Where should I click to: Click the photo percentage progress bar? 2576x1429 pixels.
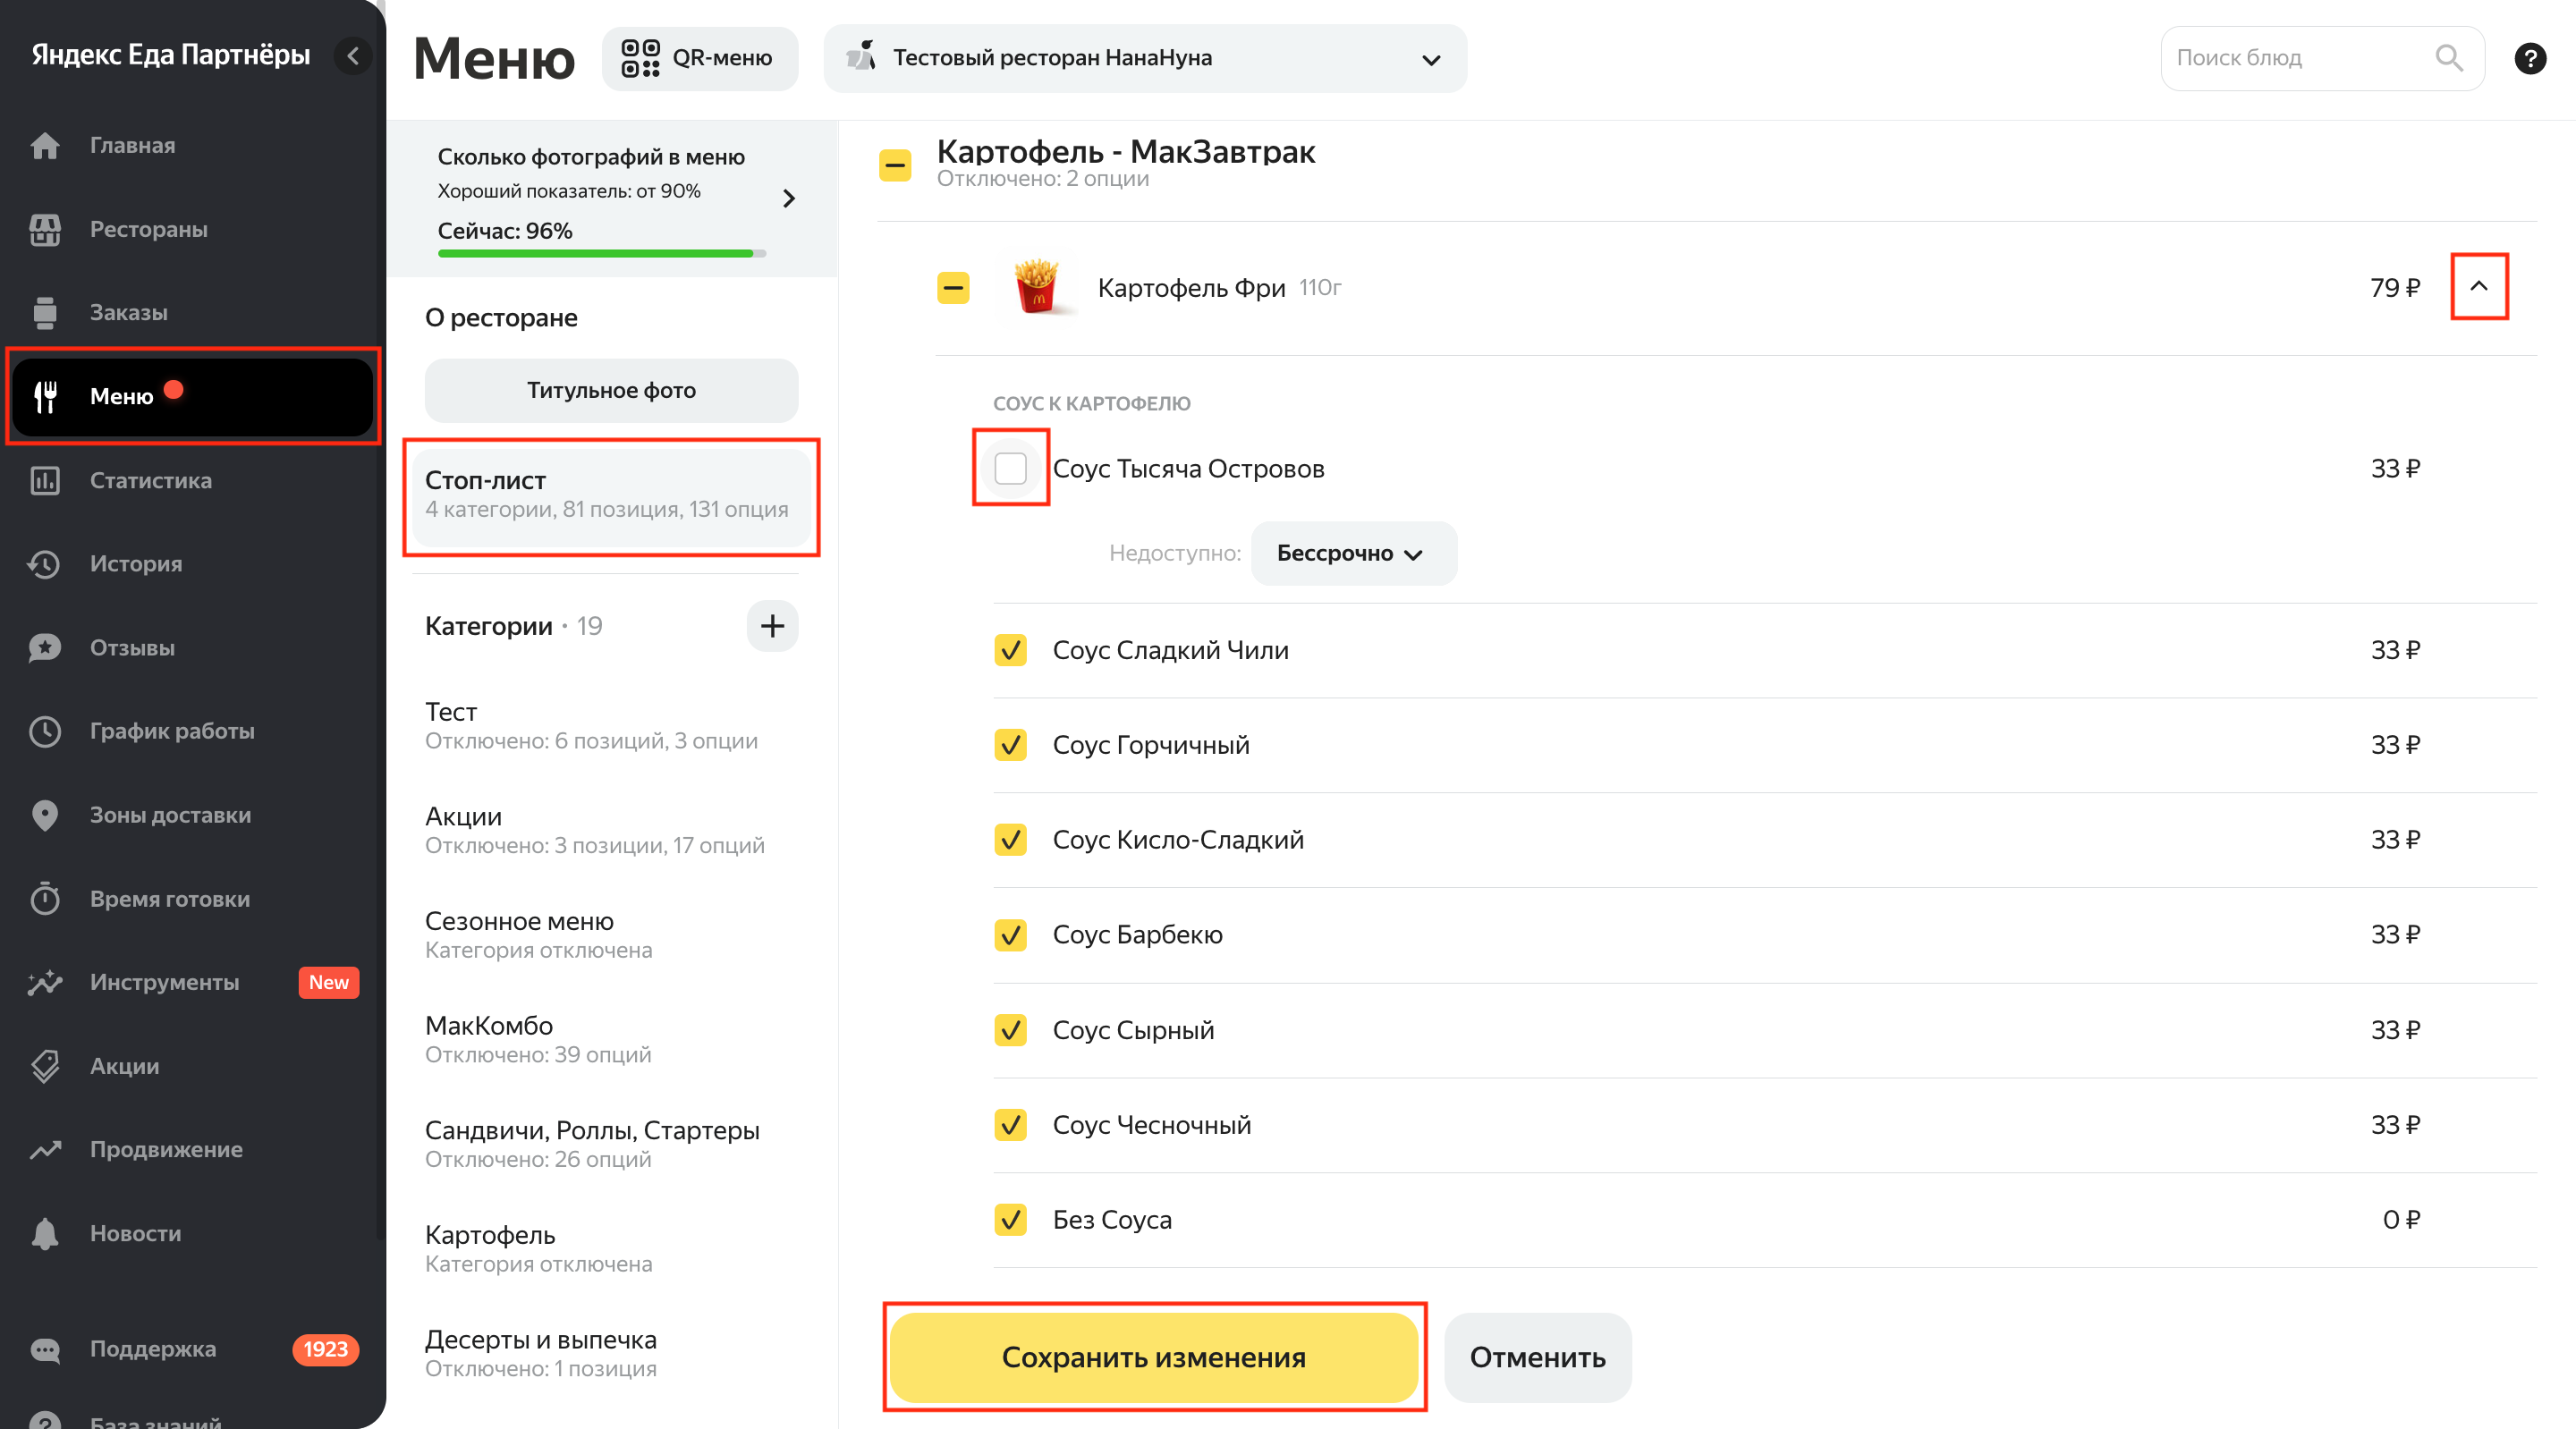pos(601,254)
